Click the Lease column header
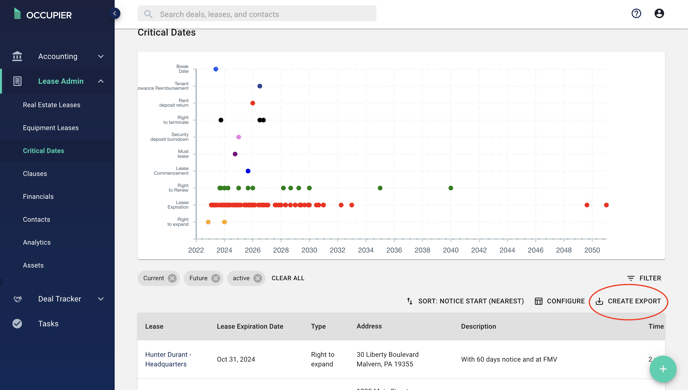Viewport: 688px width, 390px height. click(154, 326)
